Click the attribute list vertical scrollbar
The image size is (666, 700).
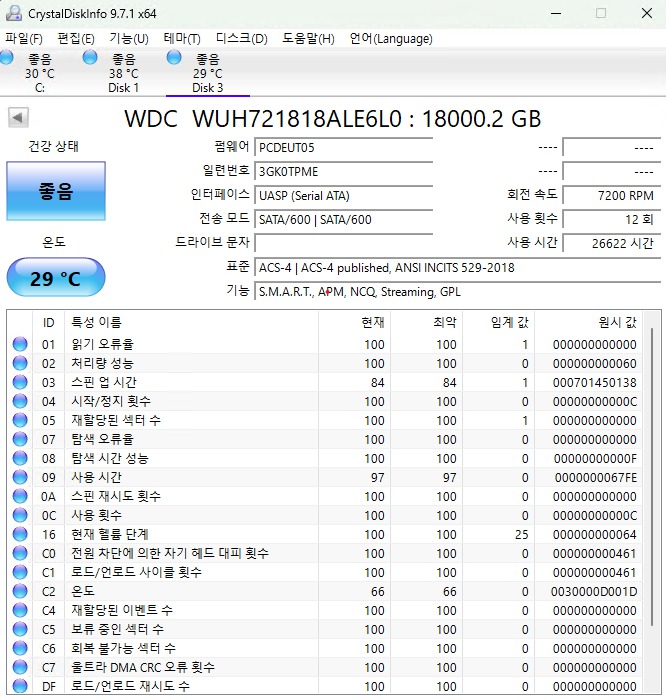coord(652,502)
